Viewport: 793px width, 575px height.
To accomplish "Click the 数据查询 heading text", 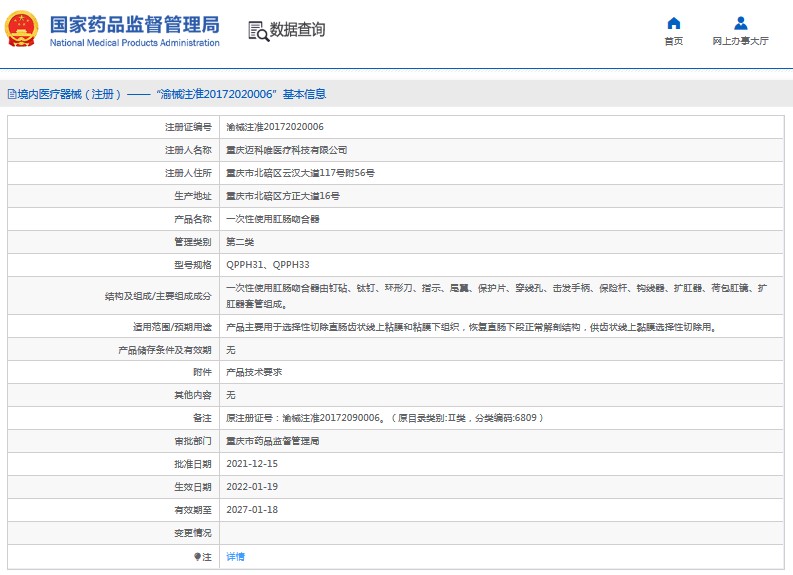I will click(297, 30).
